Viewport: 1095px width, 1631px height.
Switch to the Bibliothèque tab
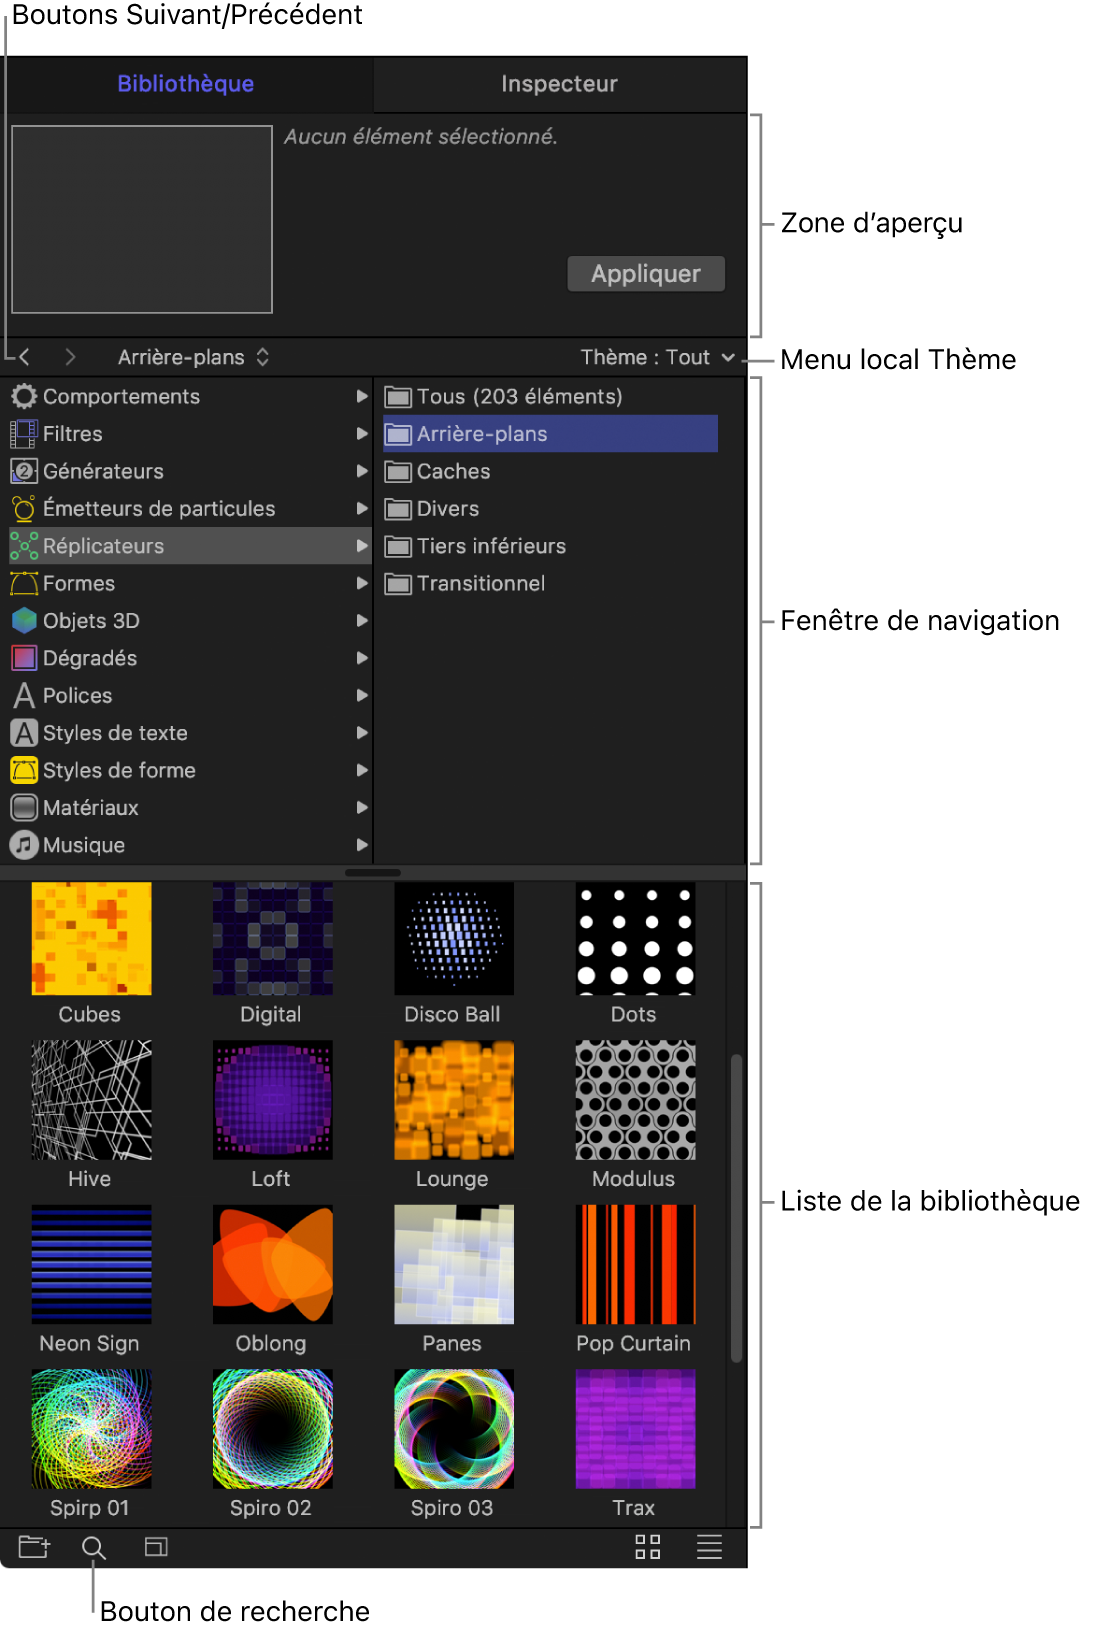pos(186,84)
